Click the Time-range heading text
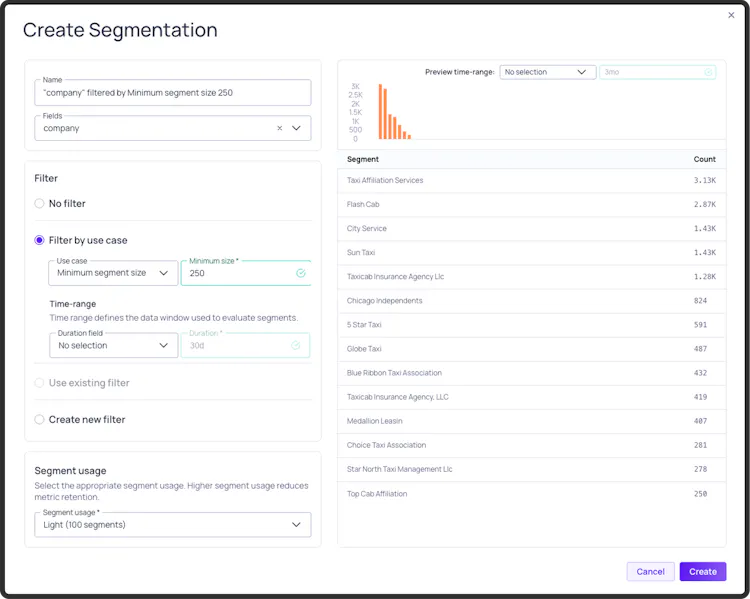 point(73,304)
